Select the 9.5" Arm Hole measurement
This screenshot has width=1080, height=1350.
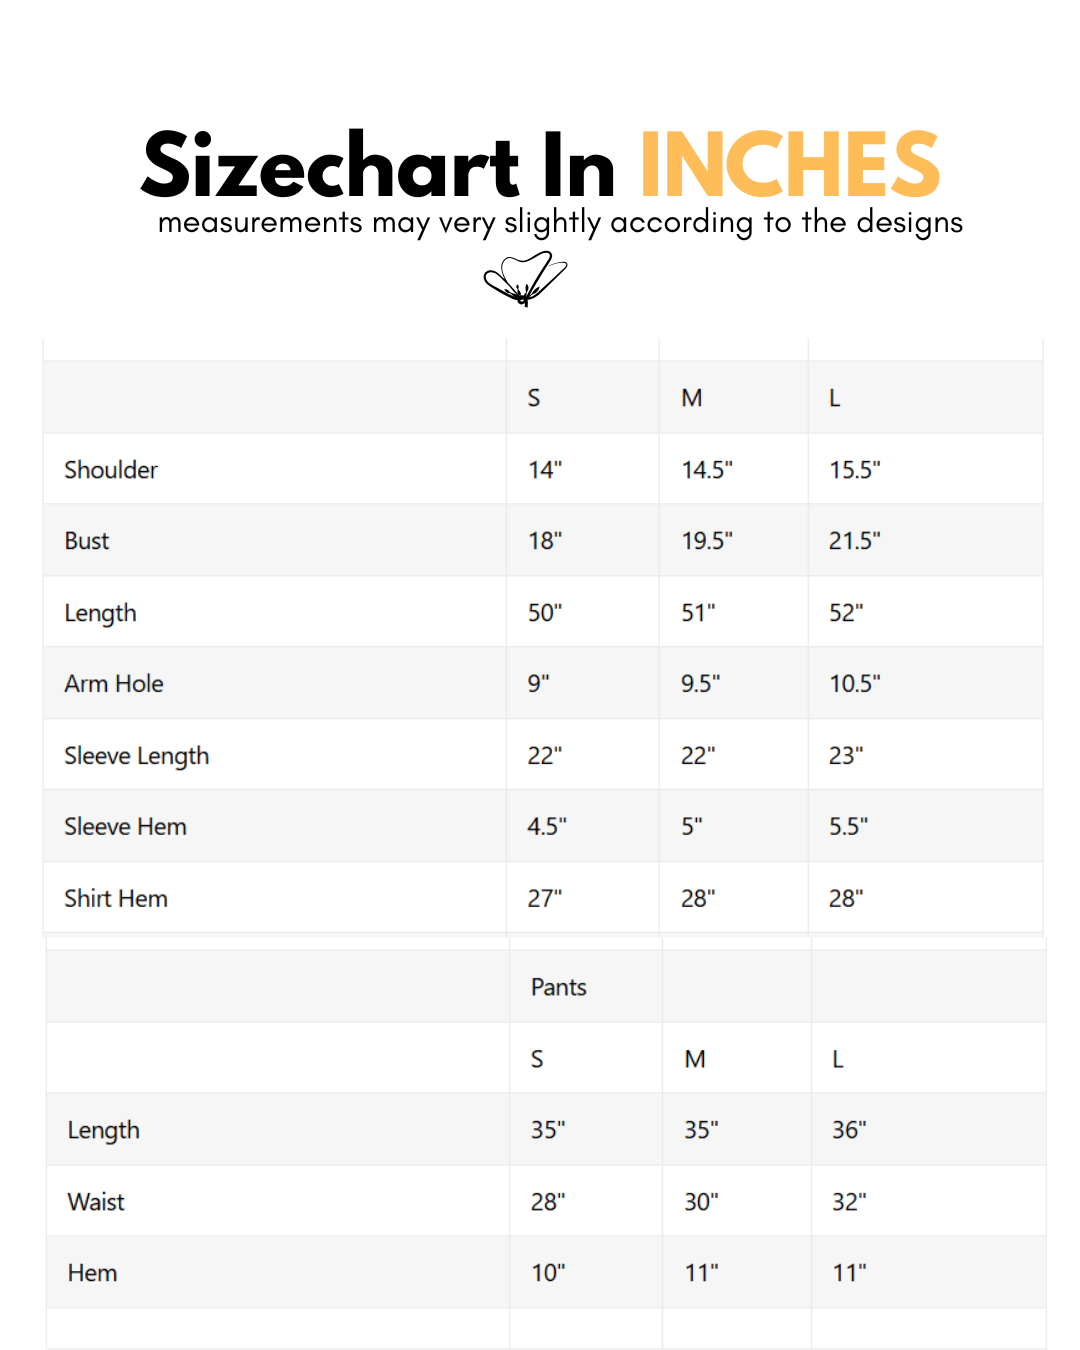point(700,684)
